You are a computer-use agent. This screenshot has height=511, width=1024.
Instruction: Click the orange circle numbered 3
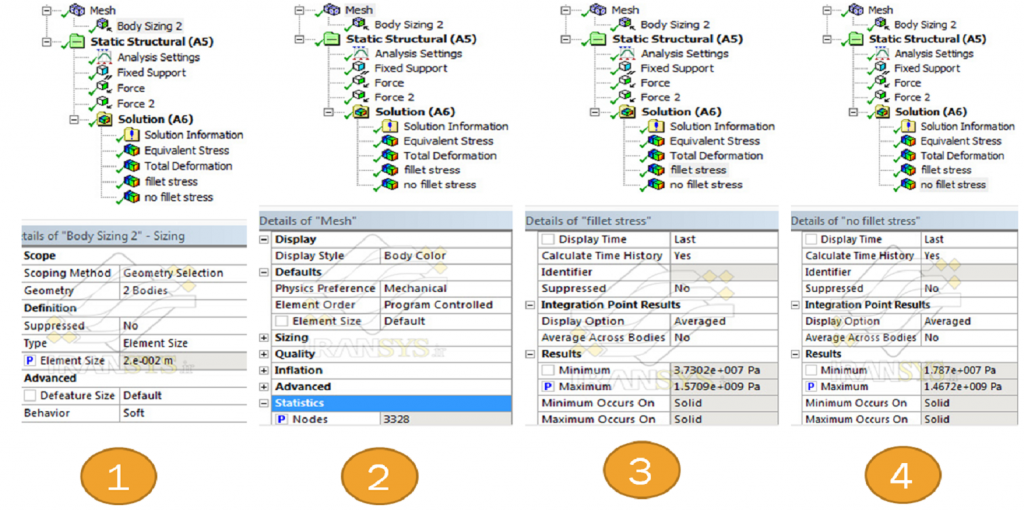640,472
